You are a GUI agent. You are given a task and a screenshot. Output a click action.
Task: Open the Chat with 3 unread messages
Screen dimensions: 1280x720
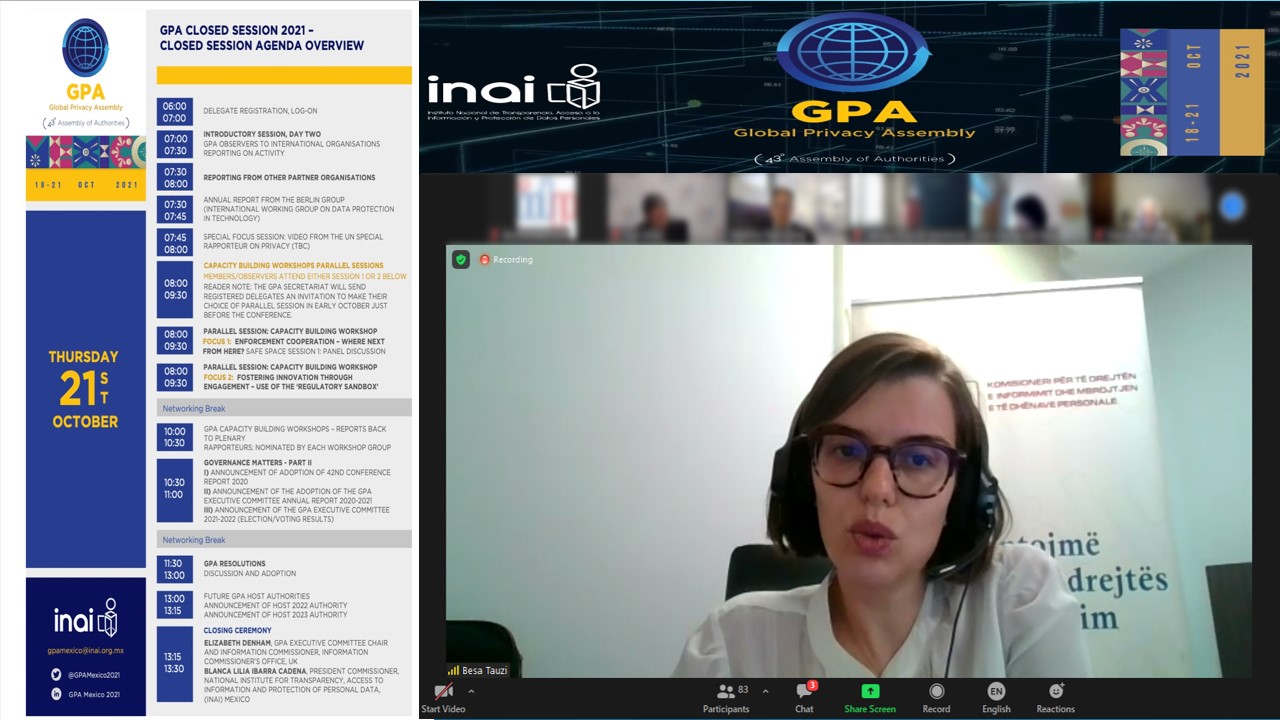click(804, 692)
